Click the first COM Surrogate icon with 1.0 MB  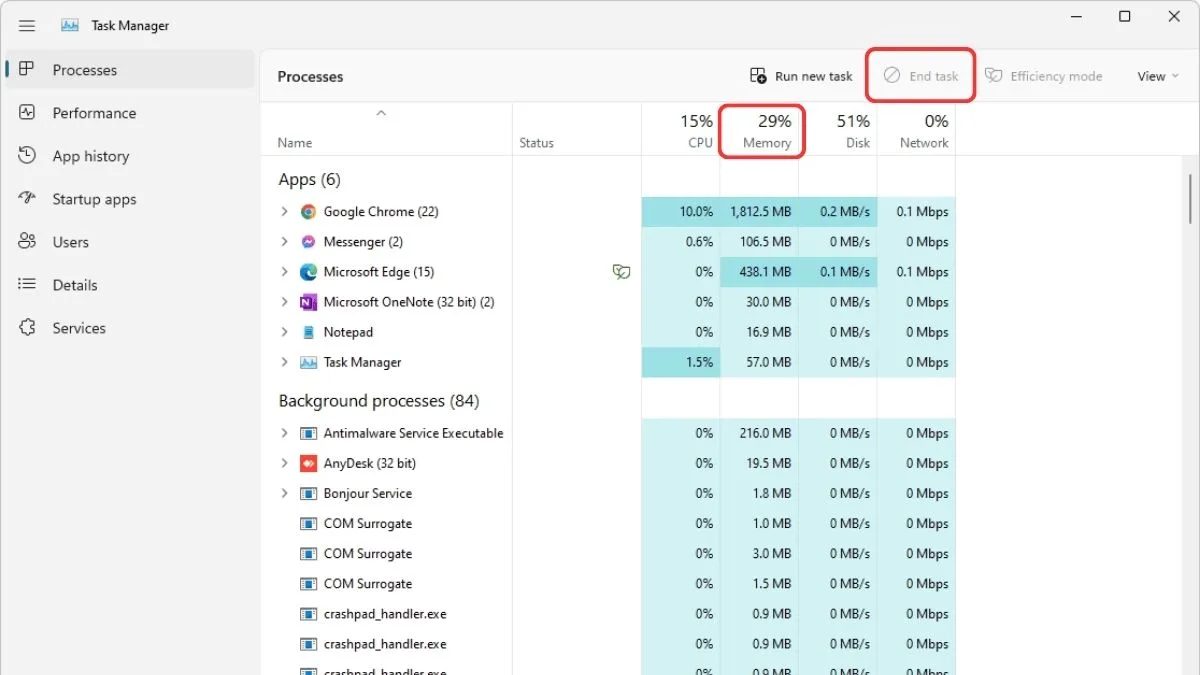[x=308, y=523]
